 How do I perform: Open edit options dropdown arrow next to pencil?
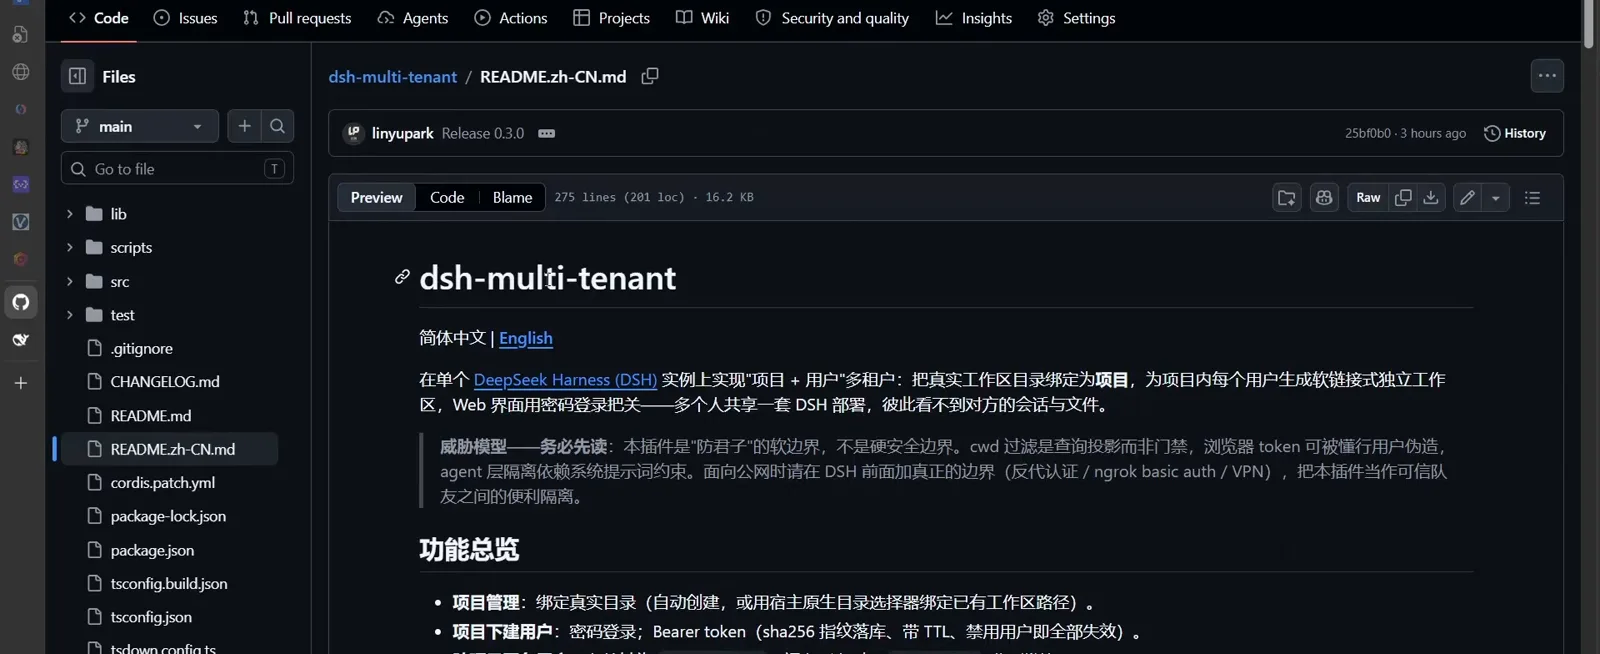pyautogui.click(x=1496, y=198)
